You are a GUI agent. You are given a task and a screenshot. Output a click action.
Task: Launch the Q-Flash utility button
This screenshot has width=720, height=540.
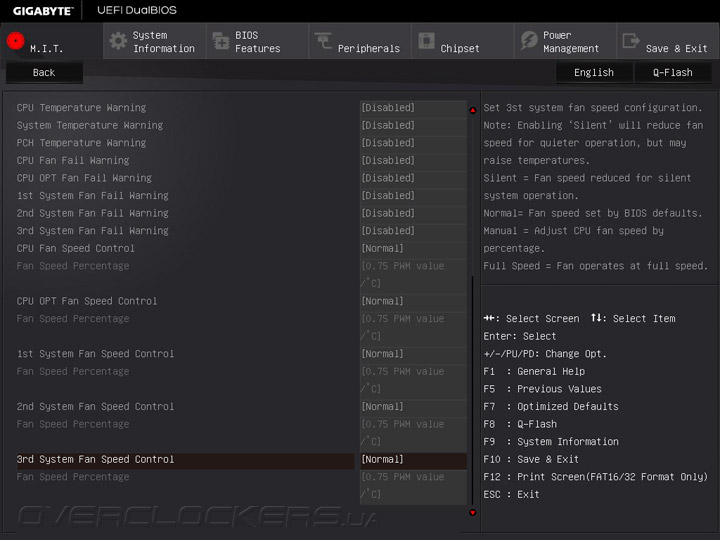click(673, 73)
